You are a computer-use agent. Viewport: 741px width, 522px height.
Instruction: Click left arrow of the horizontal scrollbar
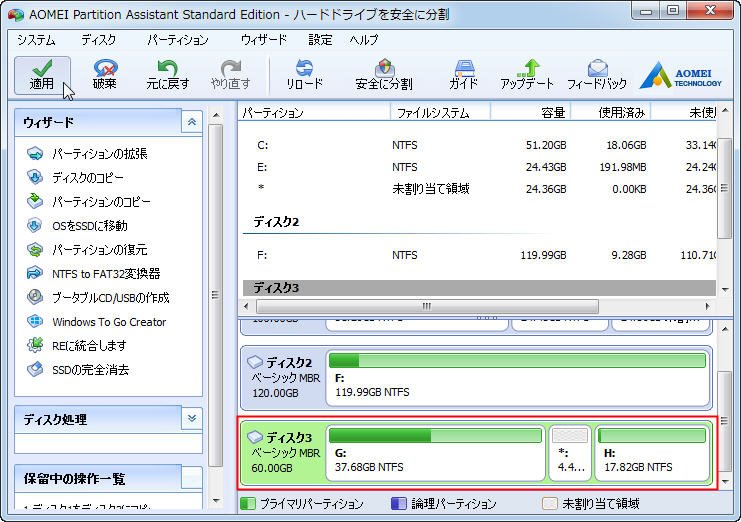[x=246, y=306]
